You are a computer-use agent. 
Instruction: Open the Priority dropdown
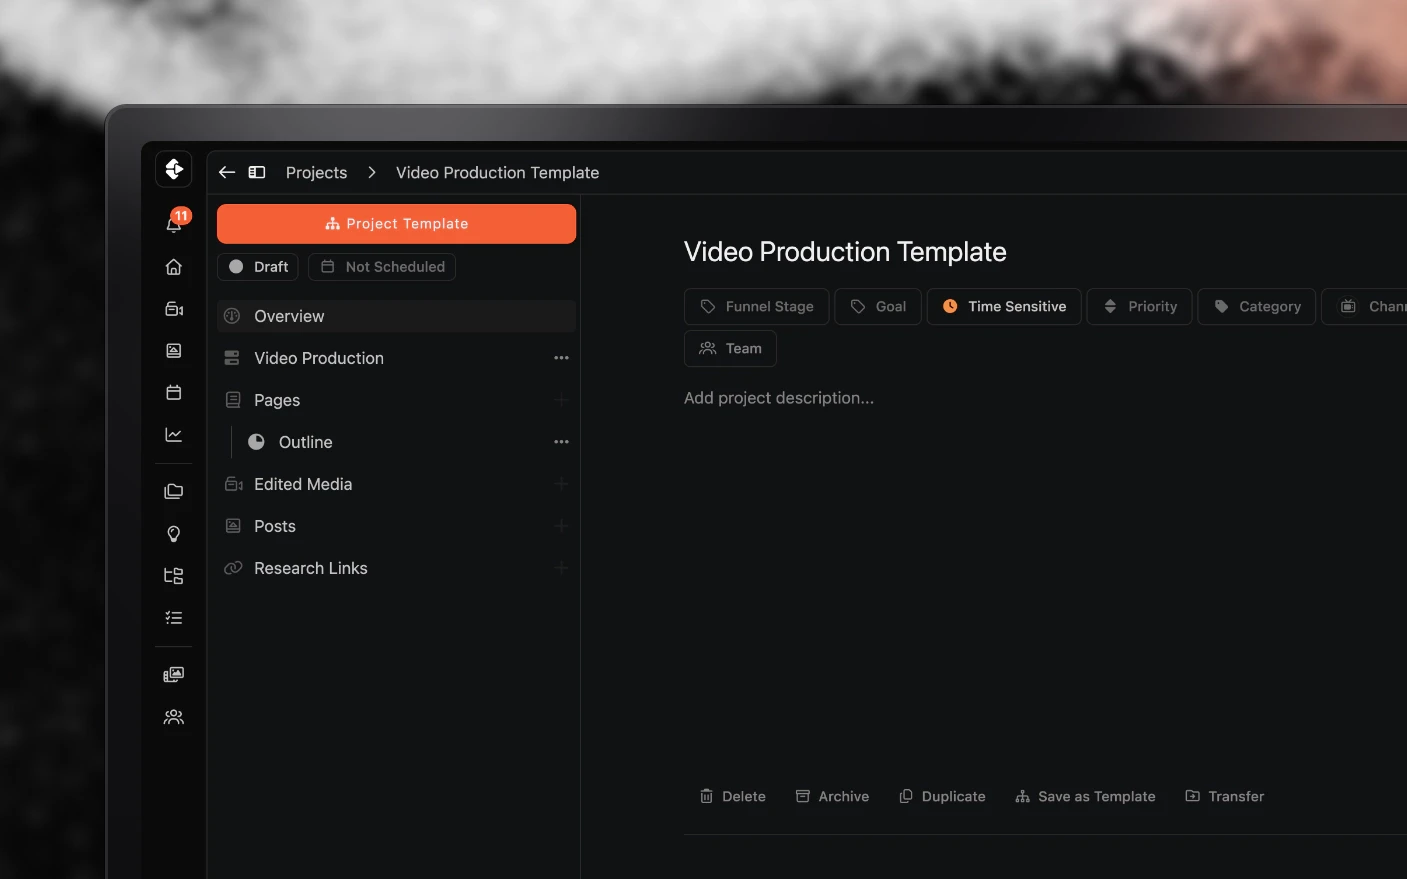[1140, 307]
